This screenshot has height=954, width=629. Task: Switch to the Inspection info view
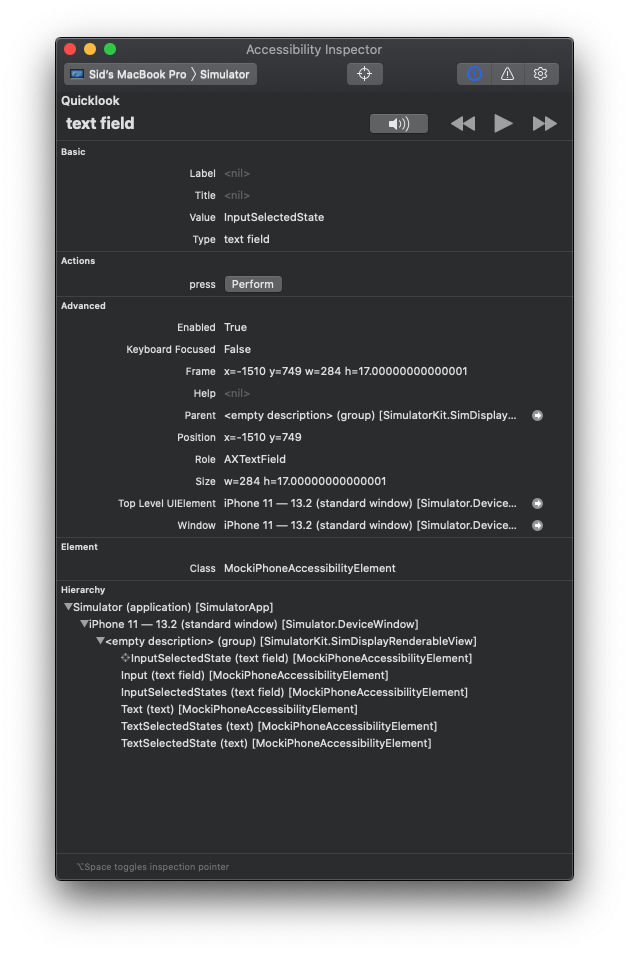[473, 73]
